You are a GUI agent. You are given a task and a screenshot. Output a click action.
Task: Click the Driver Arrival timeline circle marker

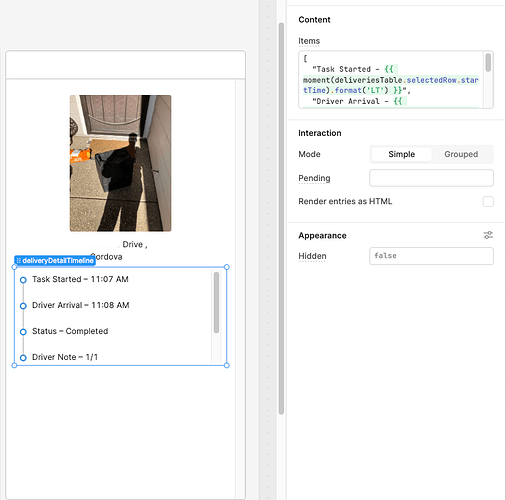[x=23, y=306]
